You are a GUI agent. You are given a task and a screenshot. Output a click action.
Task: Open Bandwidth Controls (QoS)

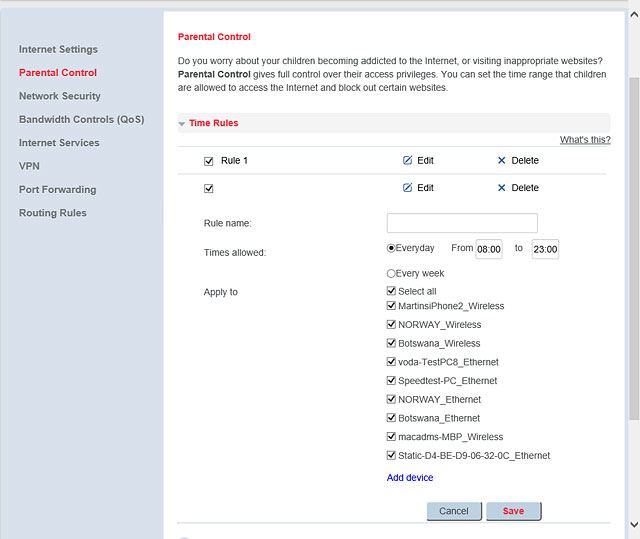click(82, 120)
